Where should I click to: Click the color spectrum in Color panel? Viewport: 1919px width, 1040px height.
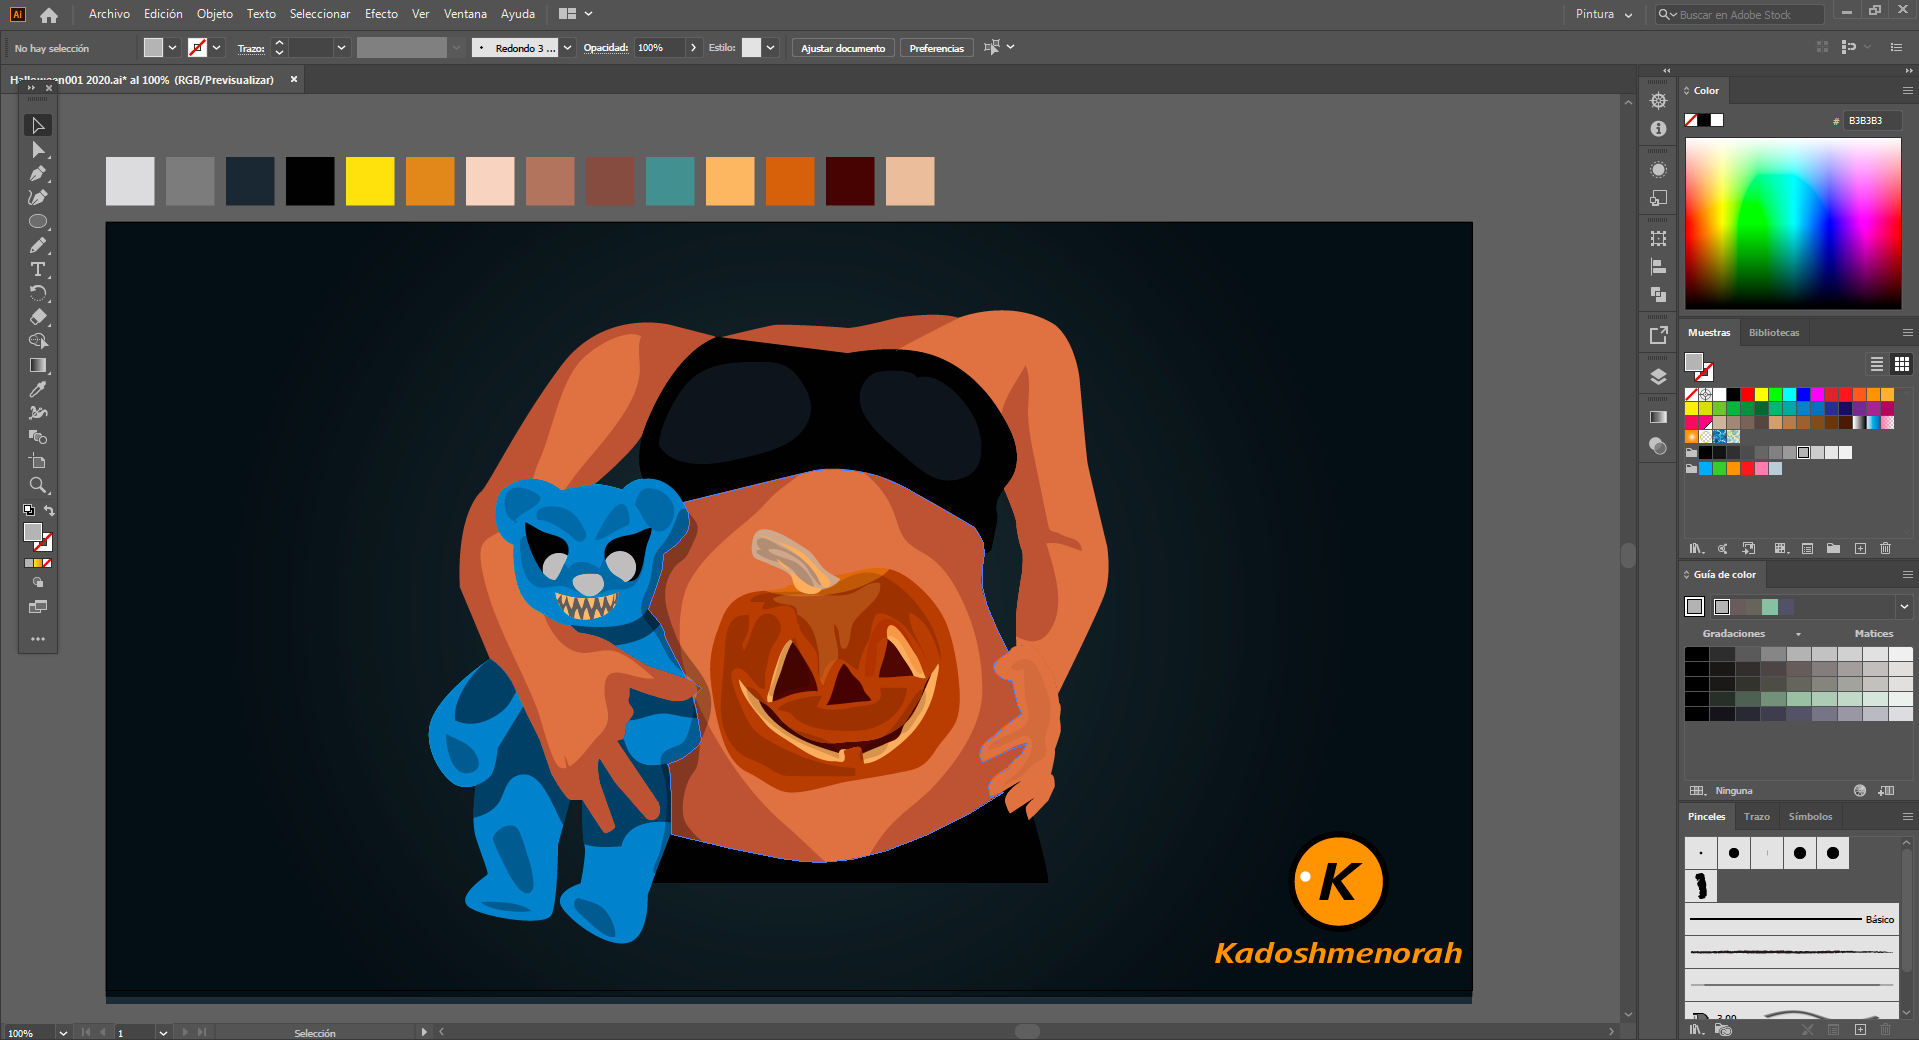[x=1793, y=223]
